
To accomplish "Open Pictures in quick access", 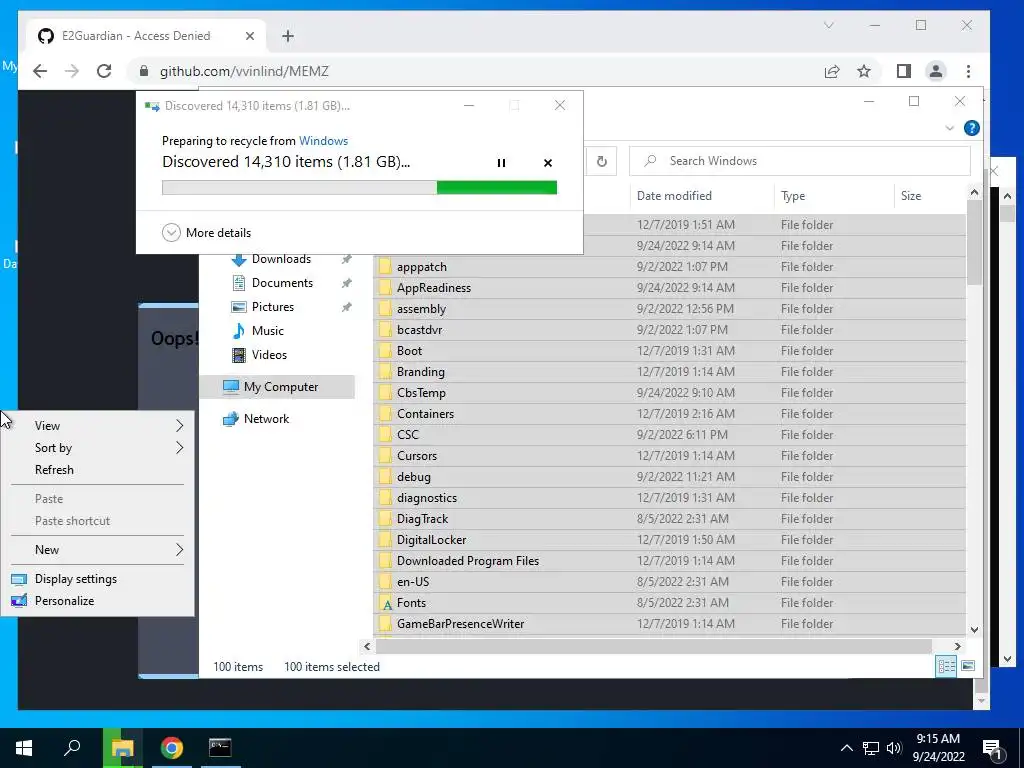I will point(272,307).
